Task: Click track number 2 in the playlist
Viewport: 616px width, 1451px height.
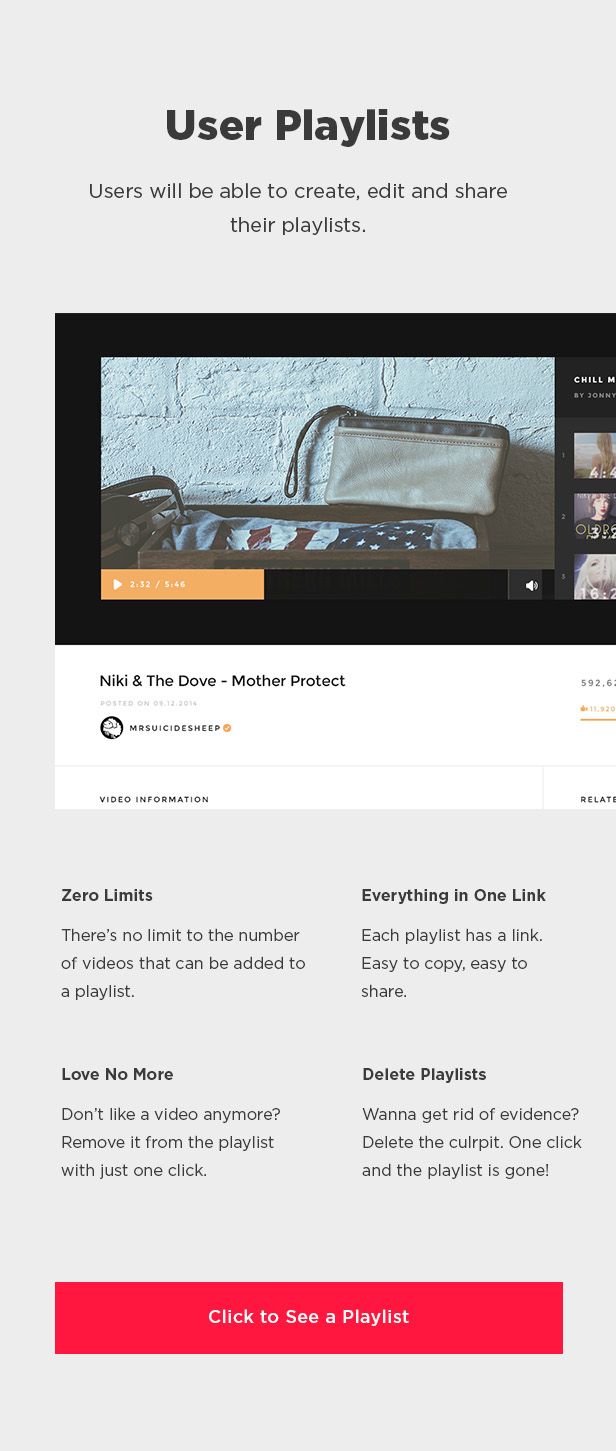Action: coord(563,517)
